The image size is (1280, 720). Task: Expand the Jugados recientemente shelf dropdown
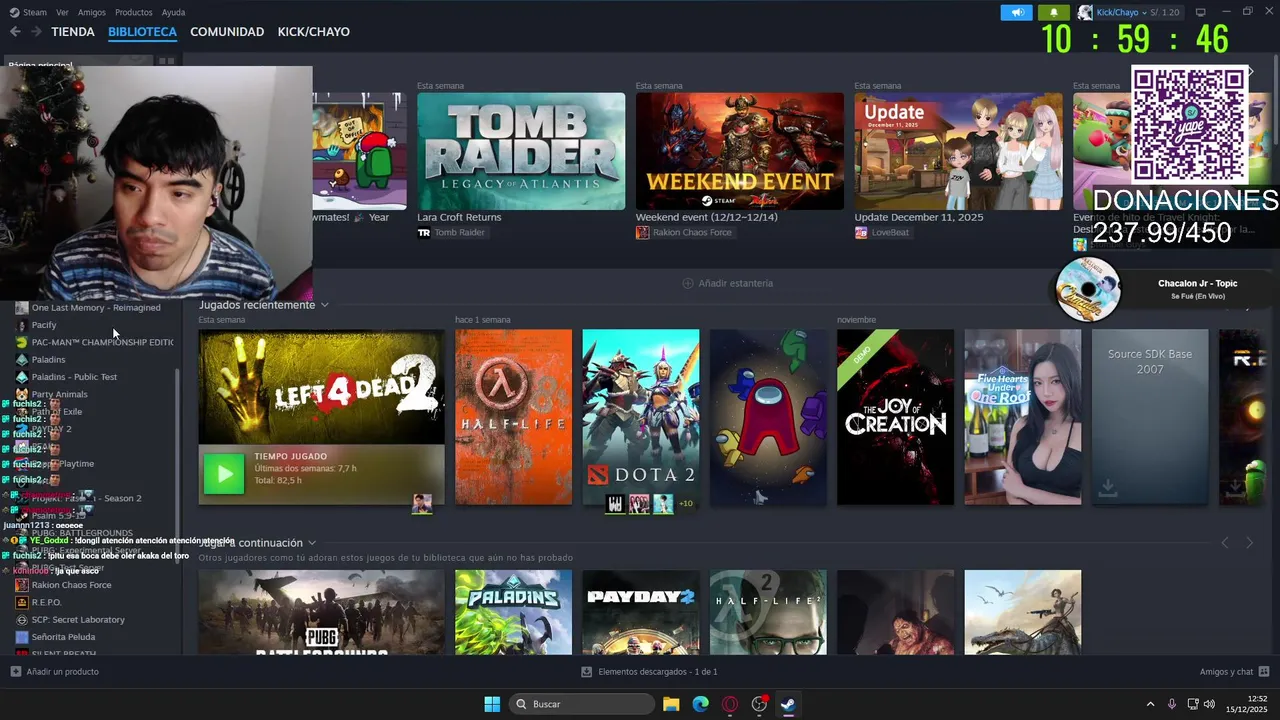[x=325, y=305]
